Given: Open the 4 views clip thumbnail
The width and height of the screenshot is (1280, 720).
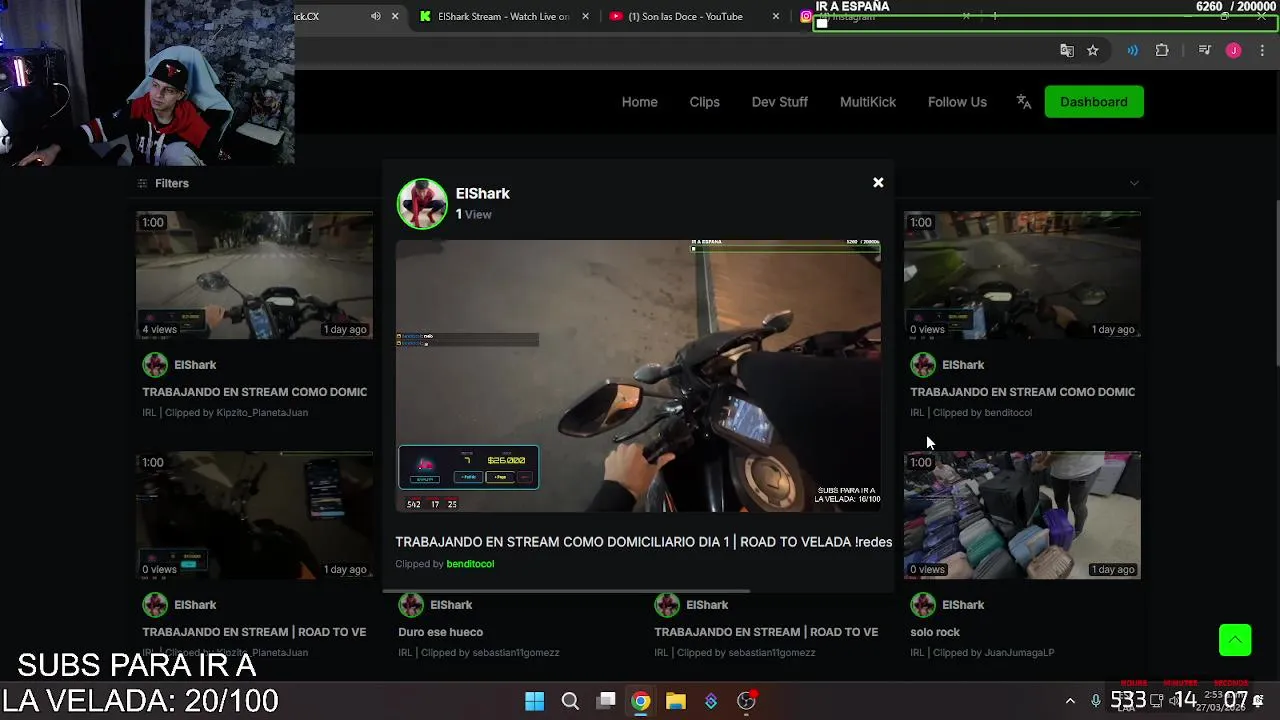Looking at the screenshot, I should (x=254, y=275).
